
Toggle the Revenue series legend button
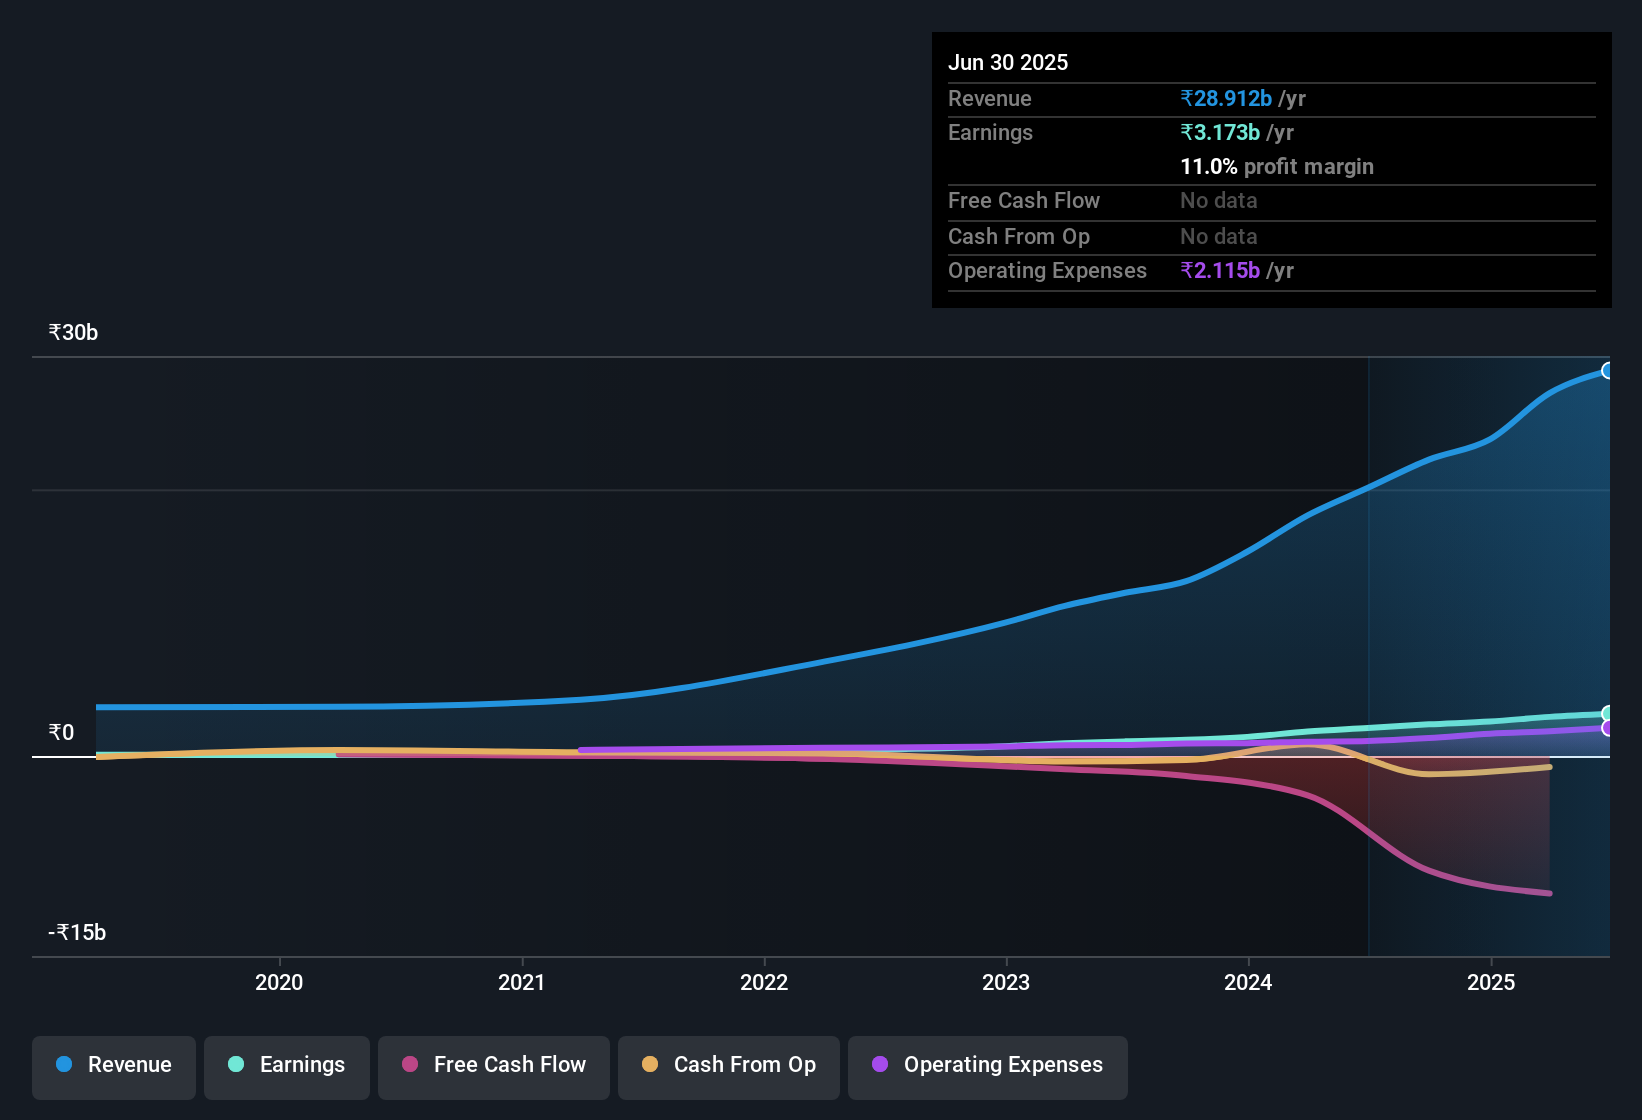coord(114,1067)
